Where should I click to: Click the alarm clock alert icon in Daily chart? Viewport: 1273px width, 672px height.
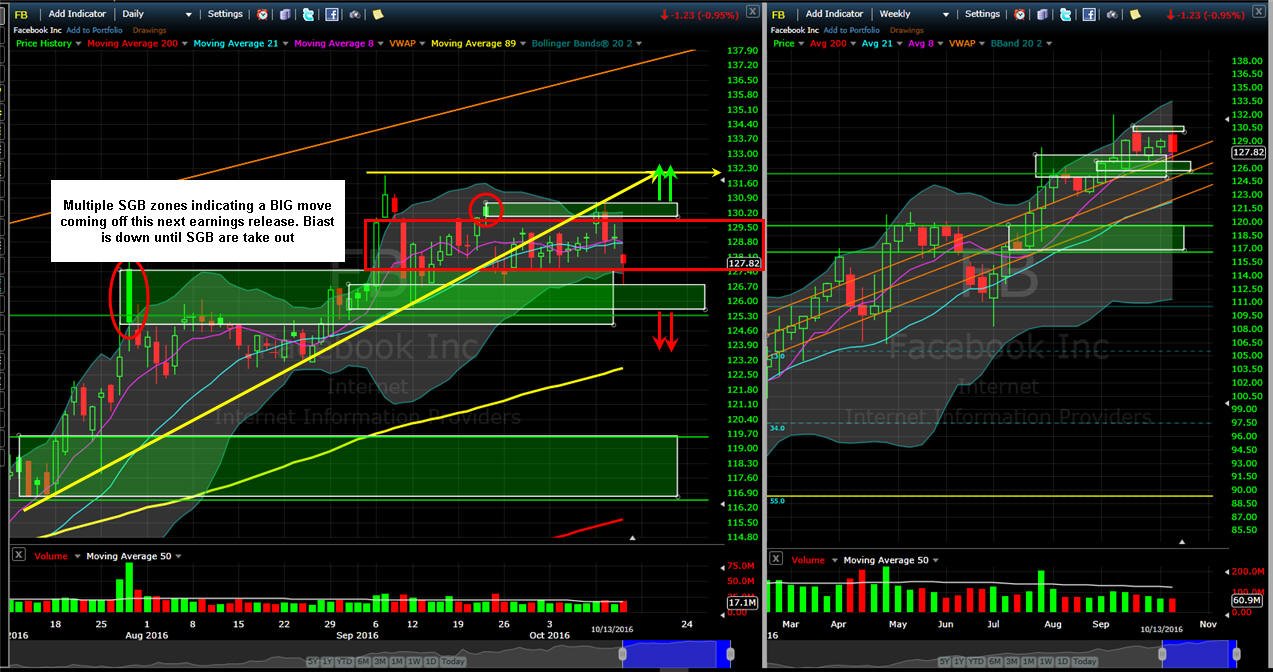(x=262, y=14)
